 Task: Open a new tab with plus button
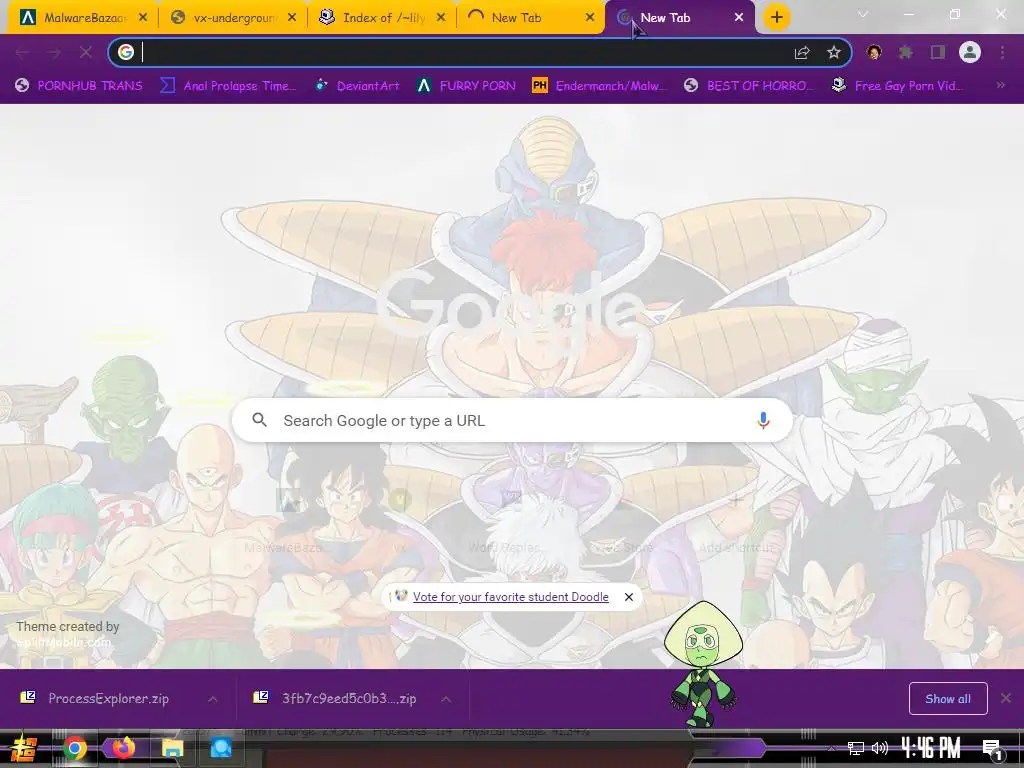tap(776, 18)
